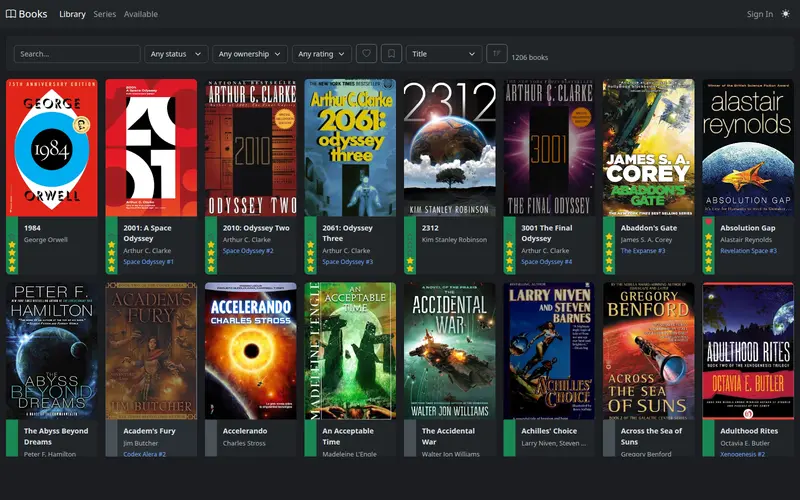
Task: Click the 1984 title text
Action: (32, 228)
